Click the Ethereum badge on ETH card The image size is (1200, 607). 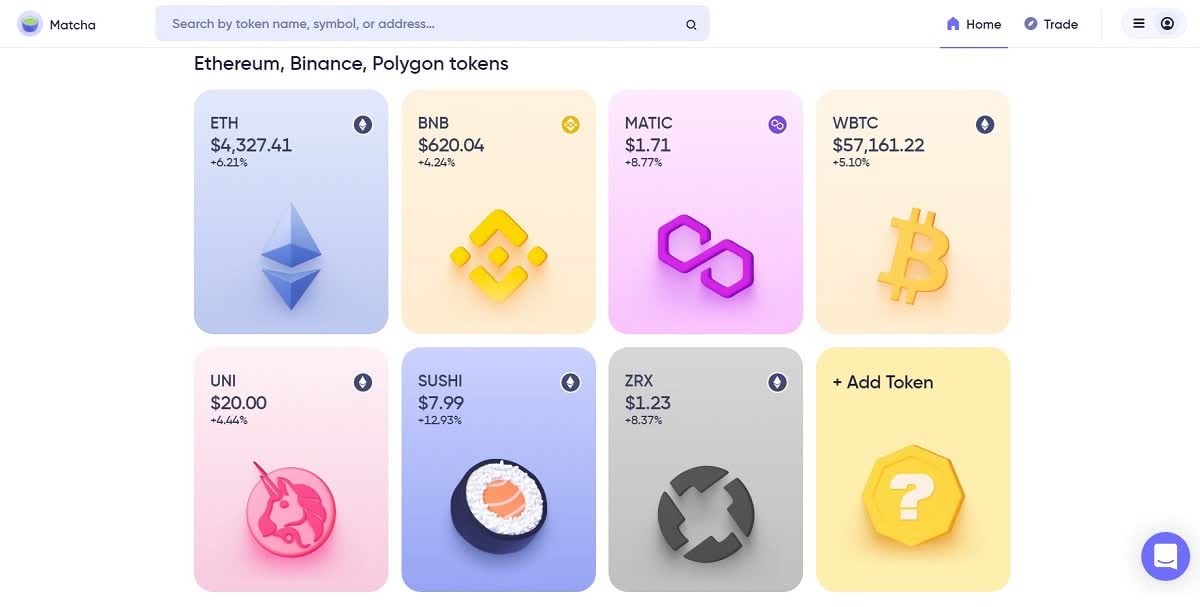coord(363,125)
